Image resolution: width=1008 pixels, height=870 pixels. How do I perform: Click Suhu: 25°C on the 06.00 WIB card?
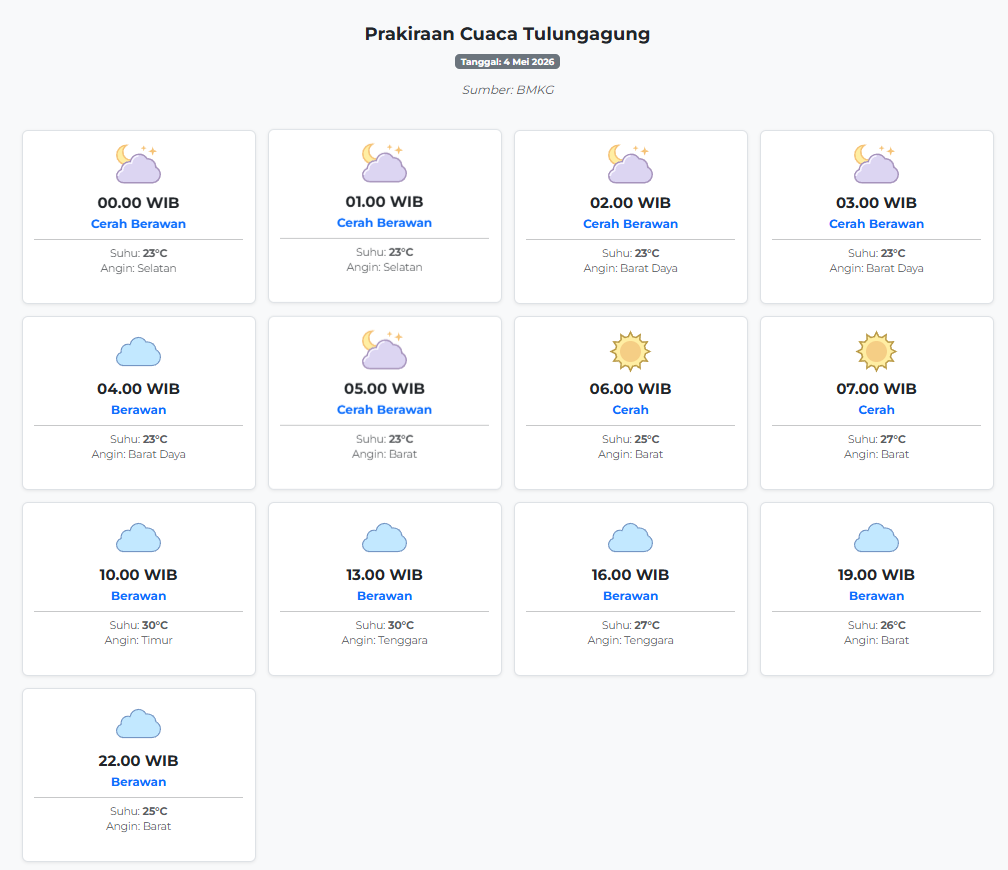tap(630, 439)
